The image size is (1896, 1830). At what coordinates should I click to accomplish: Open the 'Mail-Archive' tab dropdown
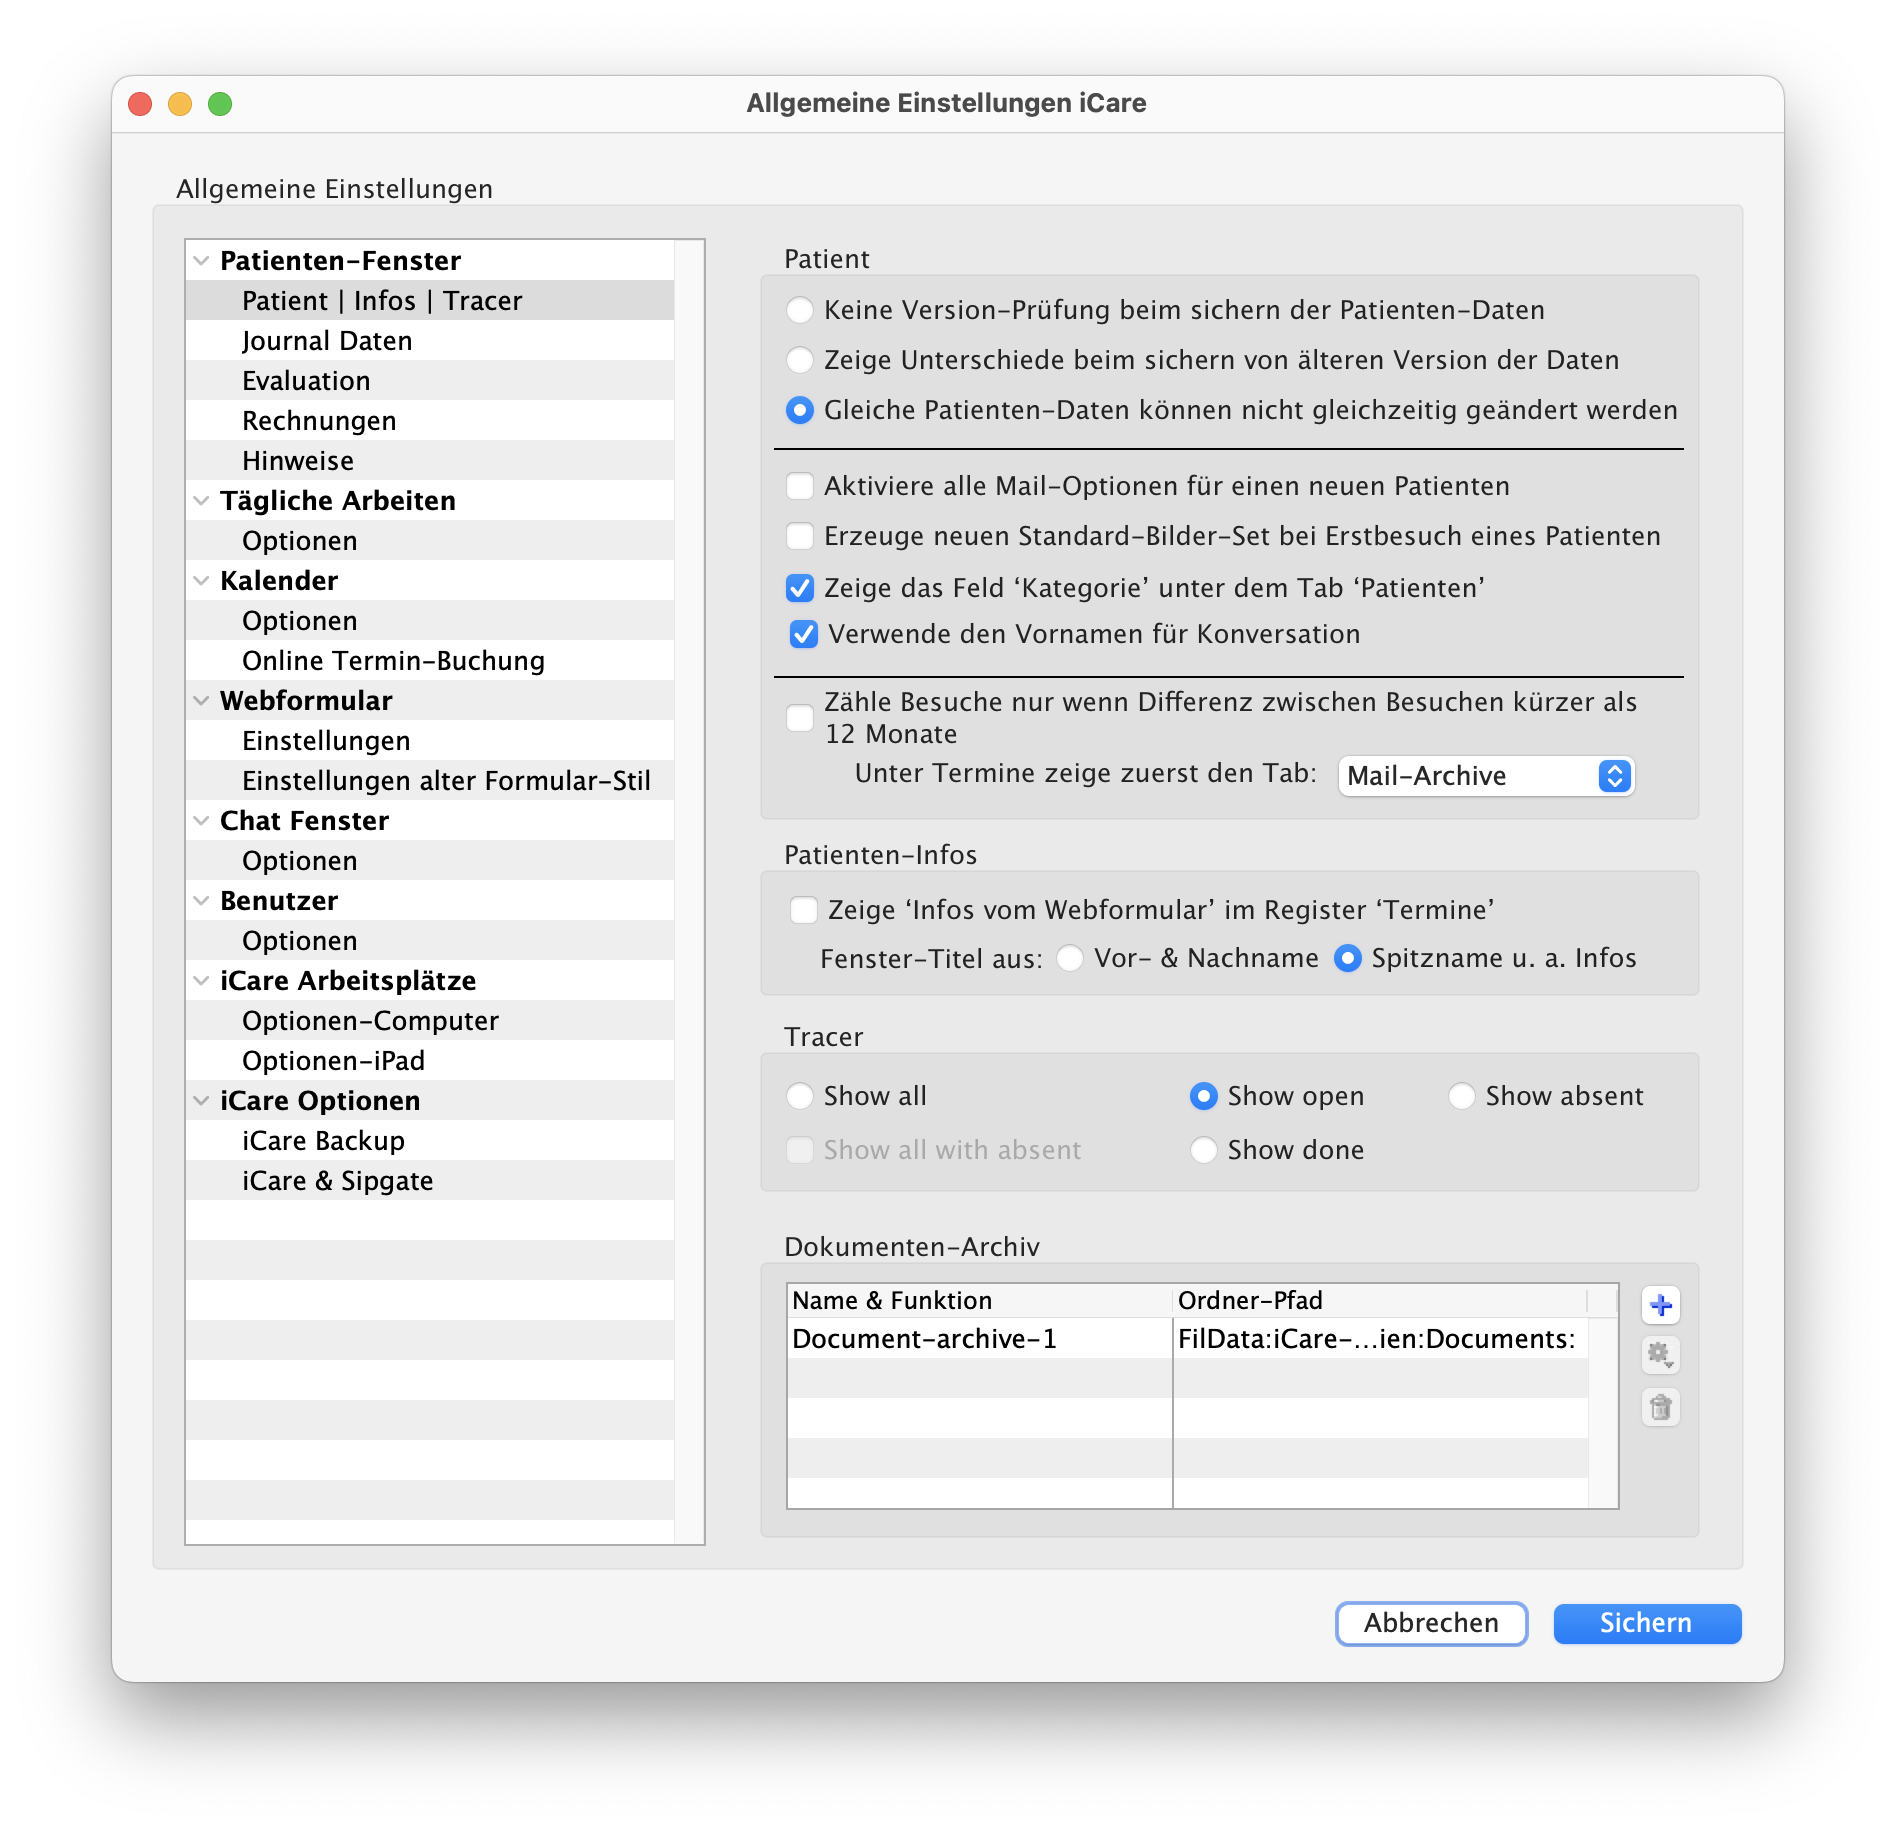click(x=1485, y=777)
